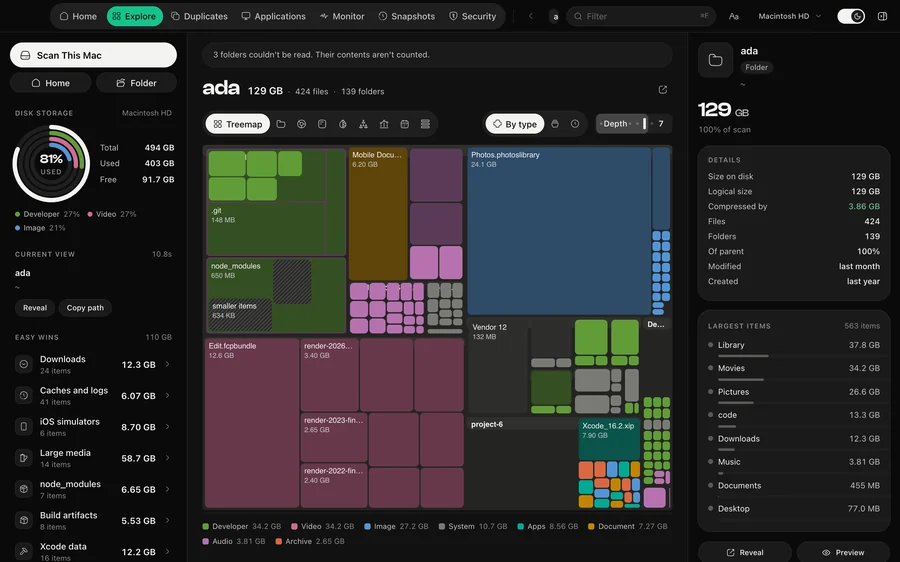
Task: Select Photos.photoslibrary block in treemap
Action: (559, 231)
